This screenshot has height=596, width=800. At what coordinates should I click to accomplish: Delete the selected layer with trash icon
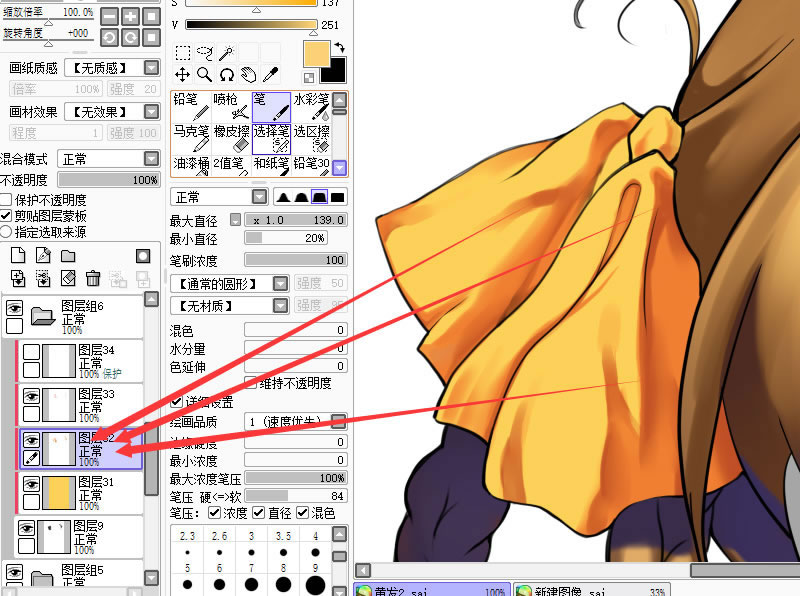93,279
